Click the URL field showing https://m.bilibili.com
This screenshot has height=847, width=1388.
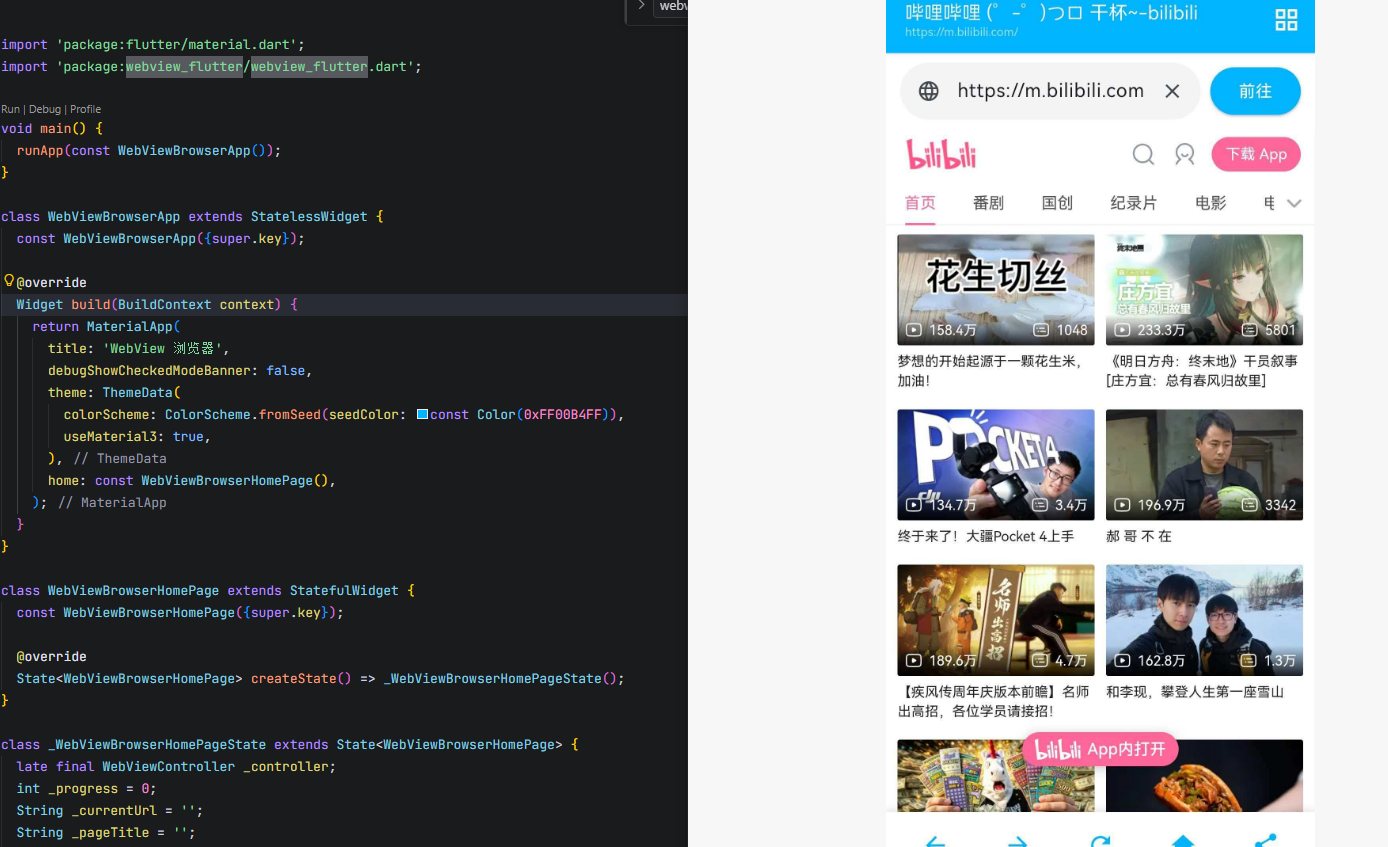coord(1050,91)
